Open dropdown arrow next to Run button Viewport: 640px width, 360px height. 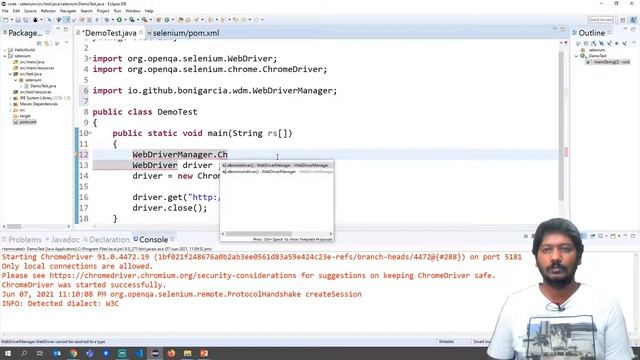pos(125,20)
